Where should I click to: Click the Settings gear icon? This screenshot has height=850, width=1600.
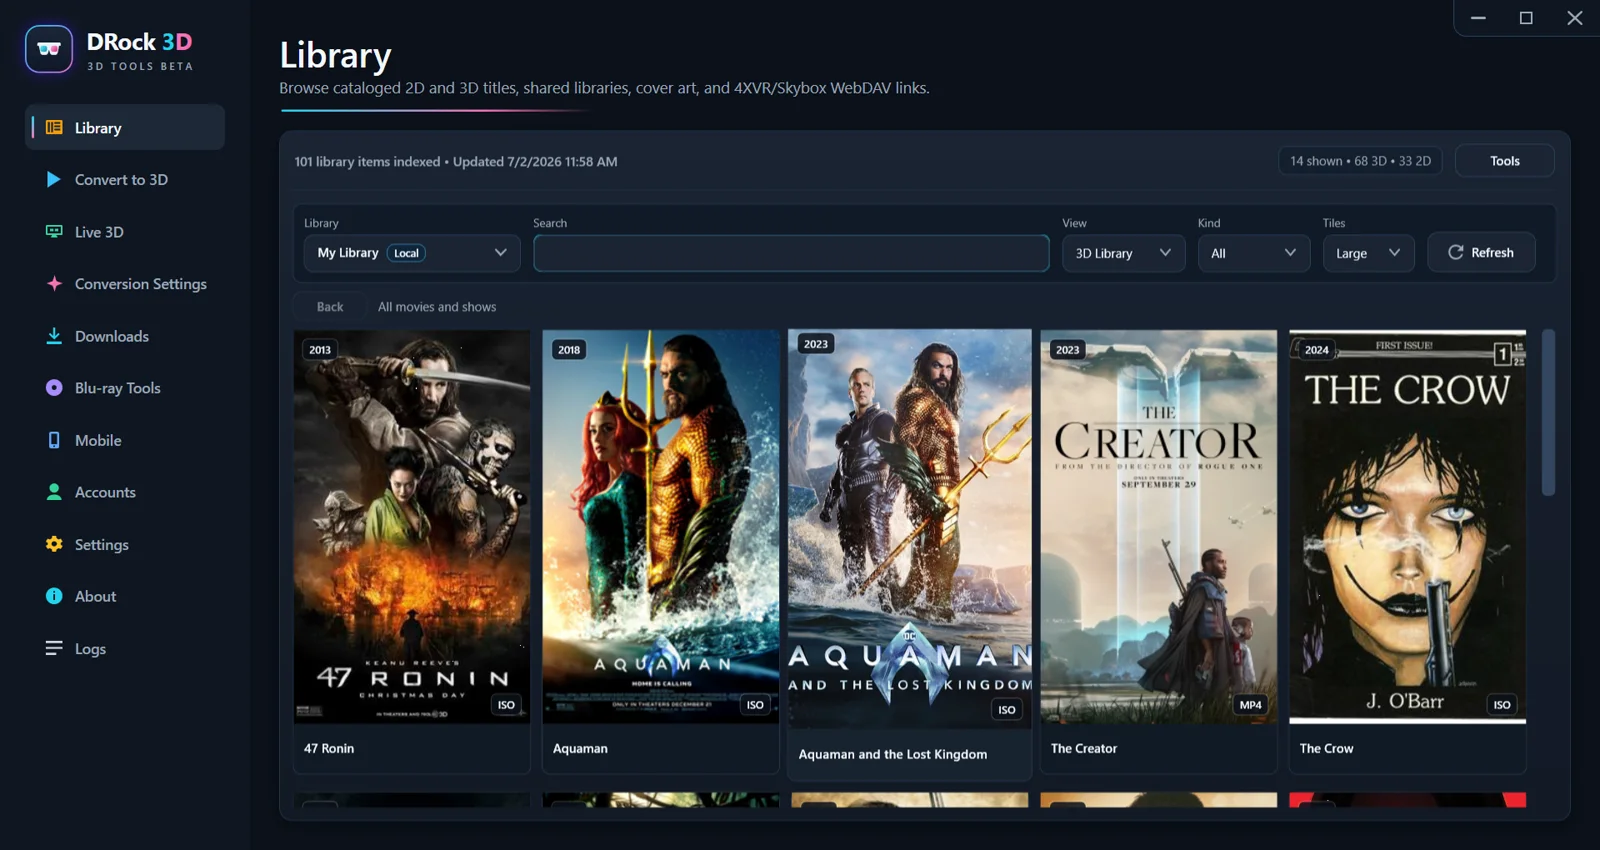(54, 544)
